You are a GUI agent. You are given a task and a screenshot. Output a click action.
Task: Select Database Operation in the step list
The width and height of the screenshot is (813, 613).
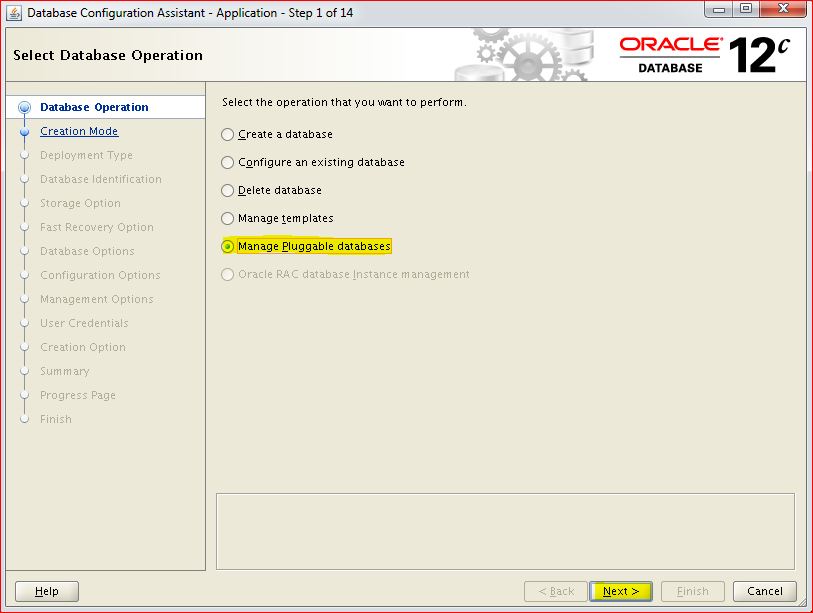94,107
